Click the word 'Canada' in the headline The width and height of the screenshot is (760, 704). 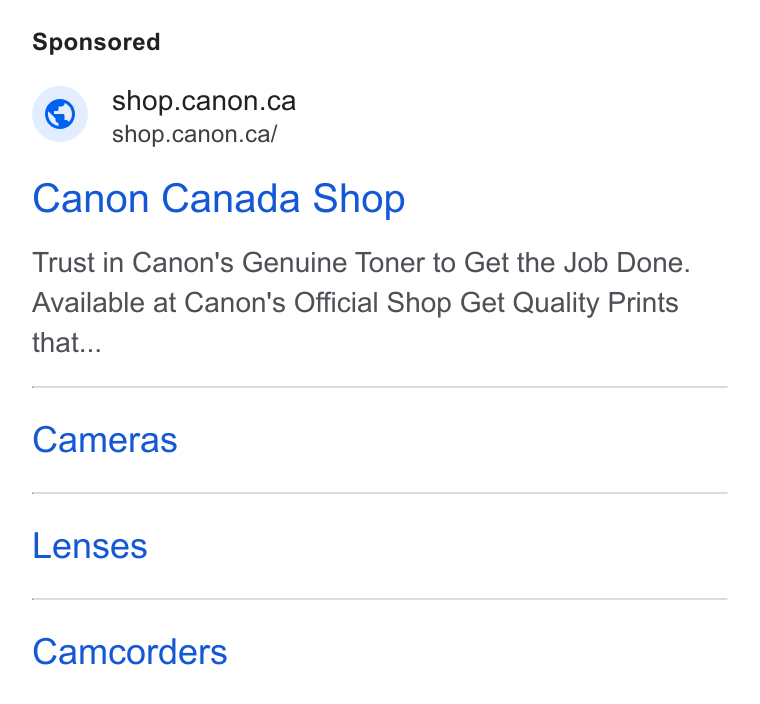click(x=231, y=199)
